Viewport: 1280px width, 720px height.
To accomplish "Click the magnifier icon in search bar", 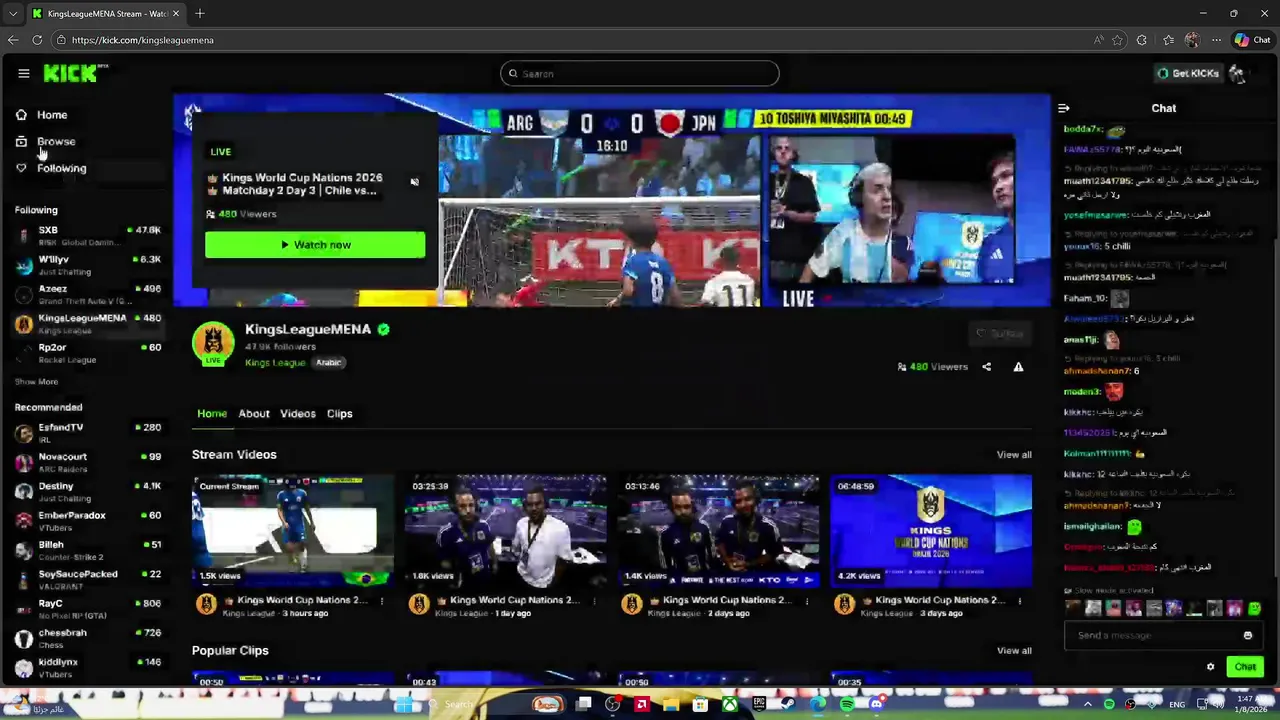I will click(x=513, y=73).
